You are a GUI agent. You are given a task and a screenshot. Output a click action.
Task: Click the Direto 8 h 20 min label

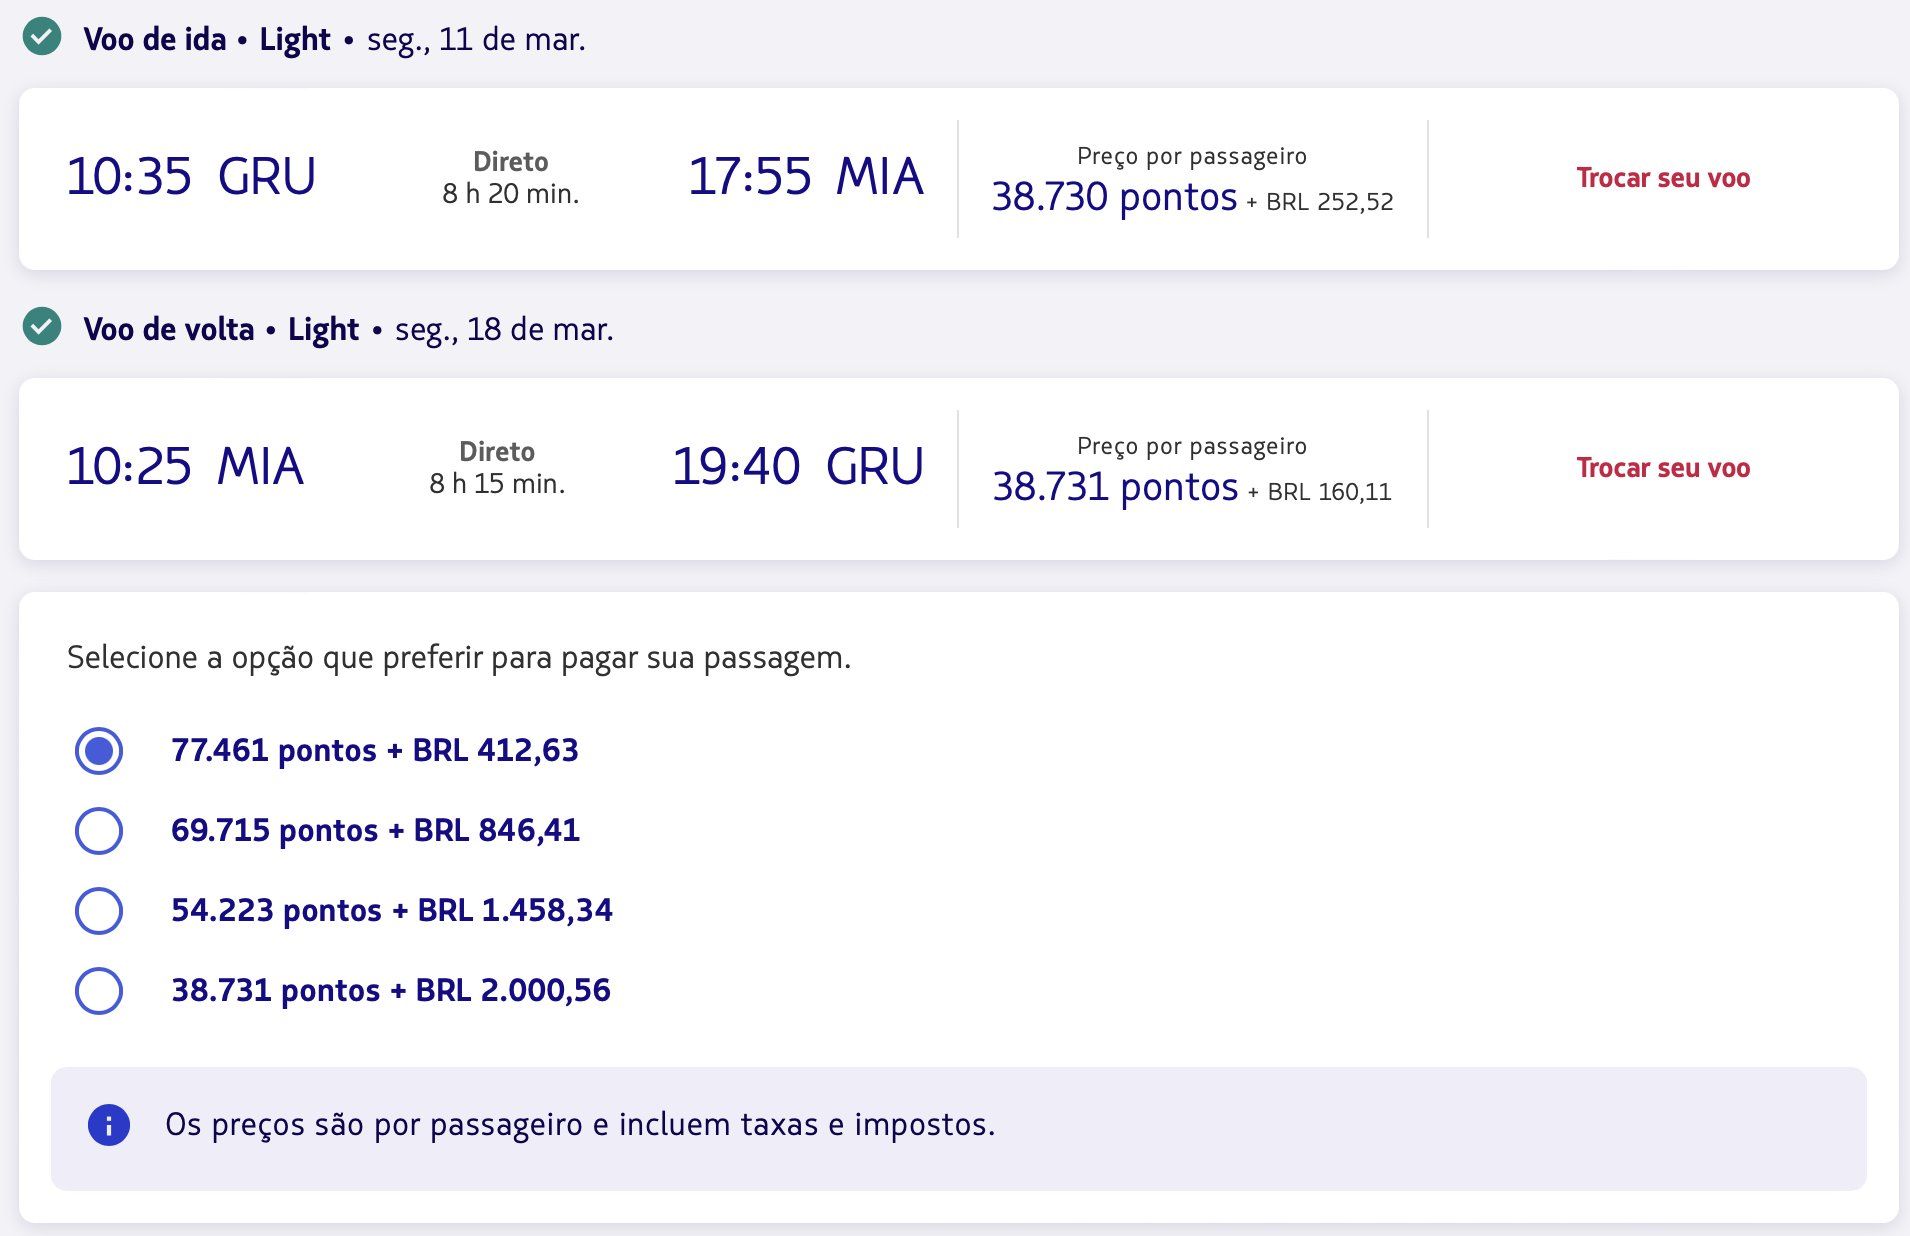click(510, 178)
